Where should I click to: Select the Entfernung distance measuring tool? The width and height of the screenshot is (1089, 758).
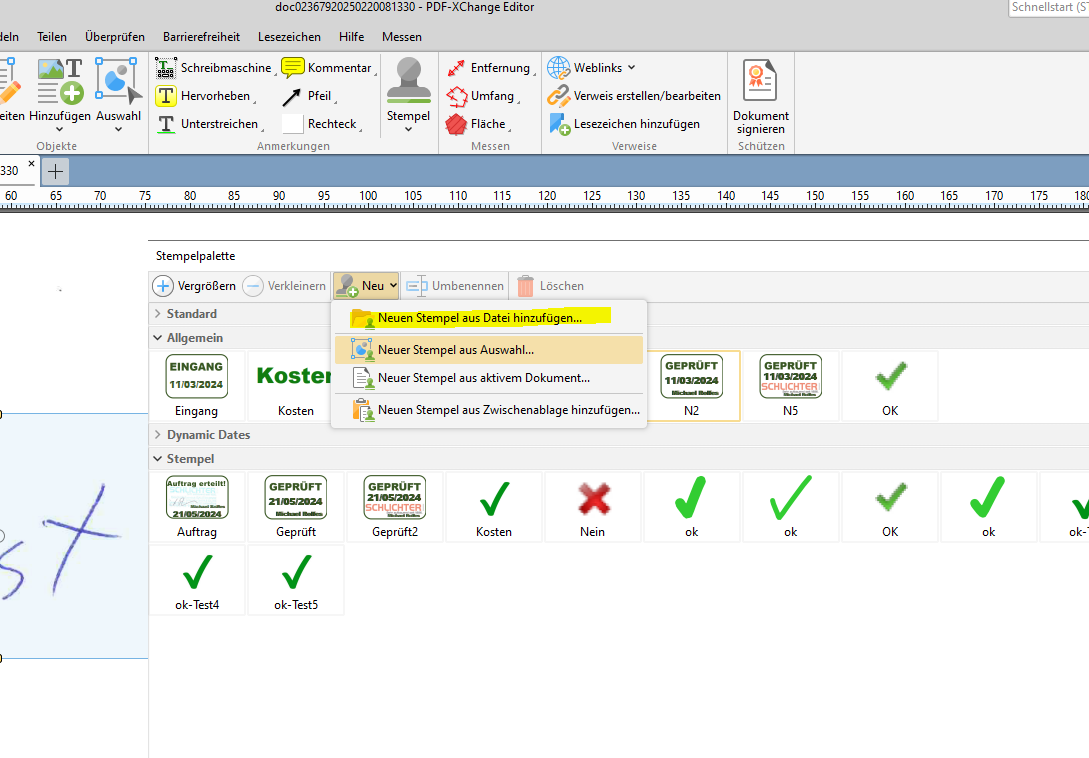click(488, 68)
